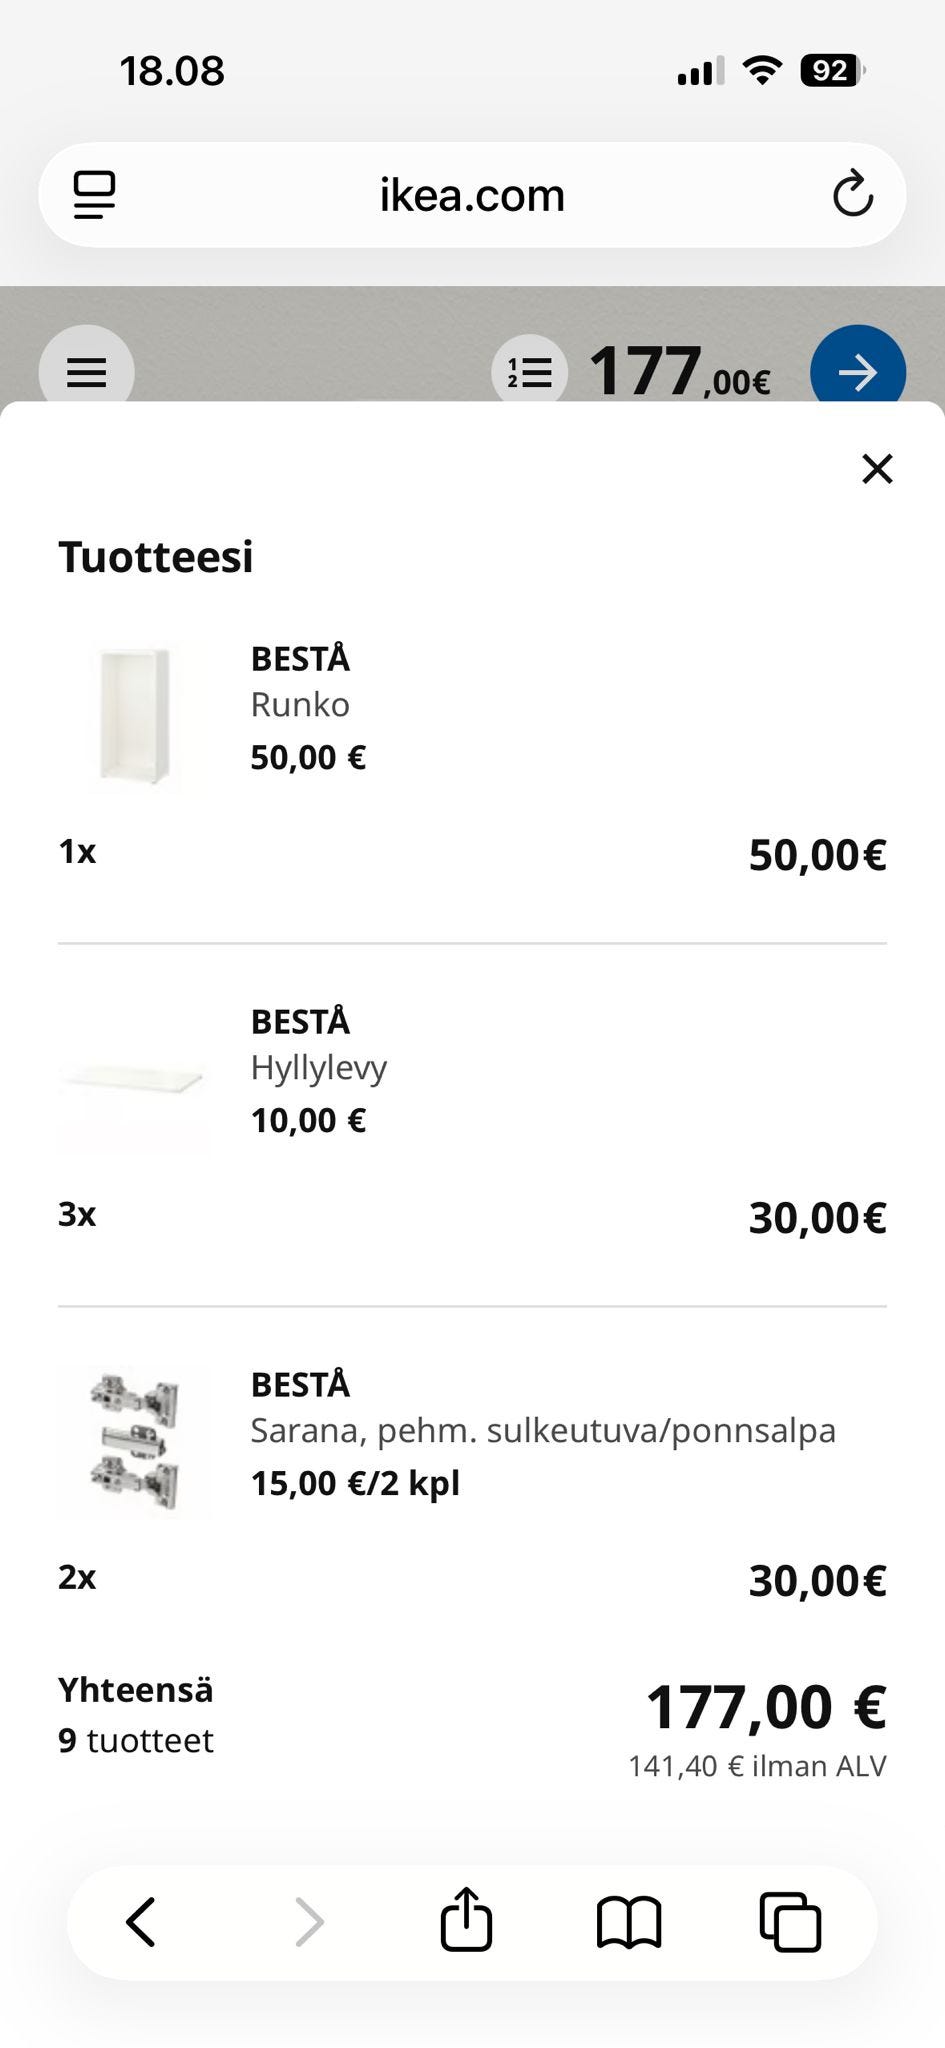Open the hamburger menu button

[x=86, y=372]
